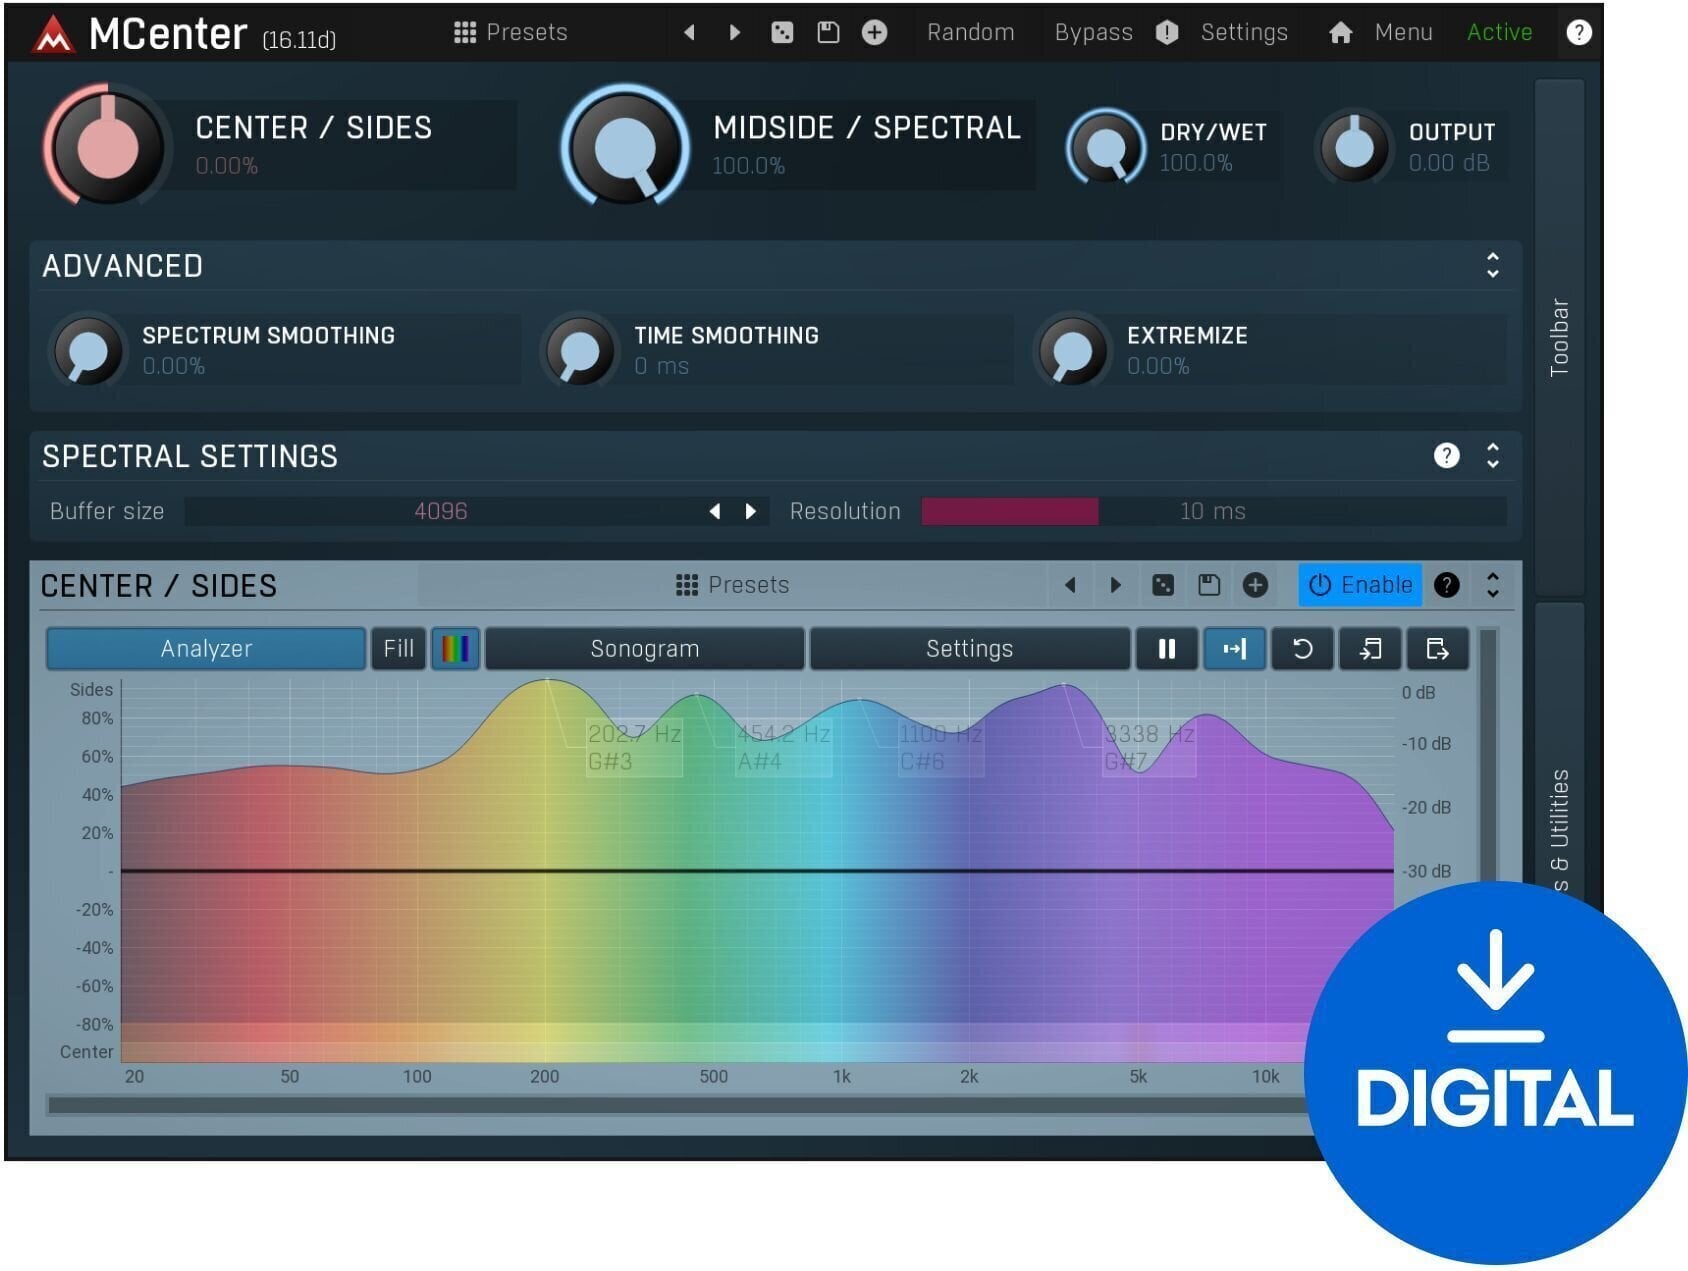Click the Home icon next to Menu
This screenshot has width=1688, height=1271.
(1340, 33)
